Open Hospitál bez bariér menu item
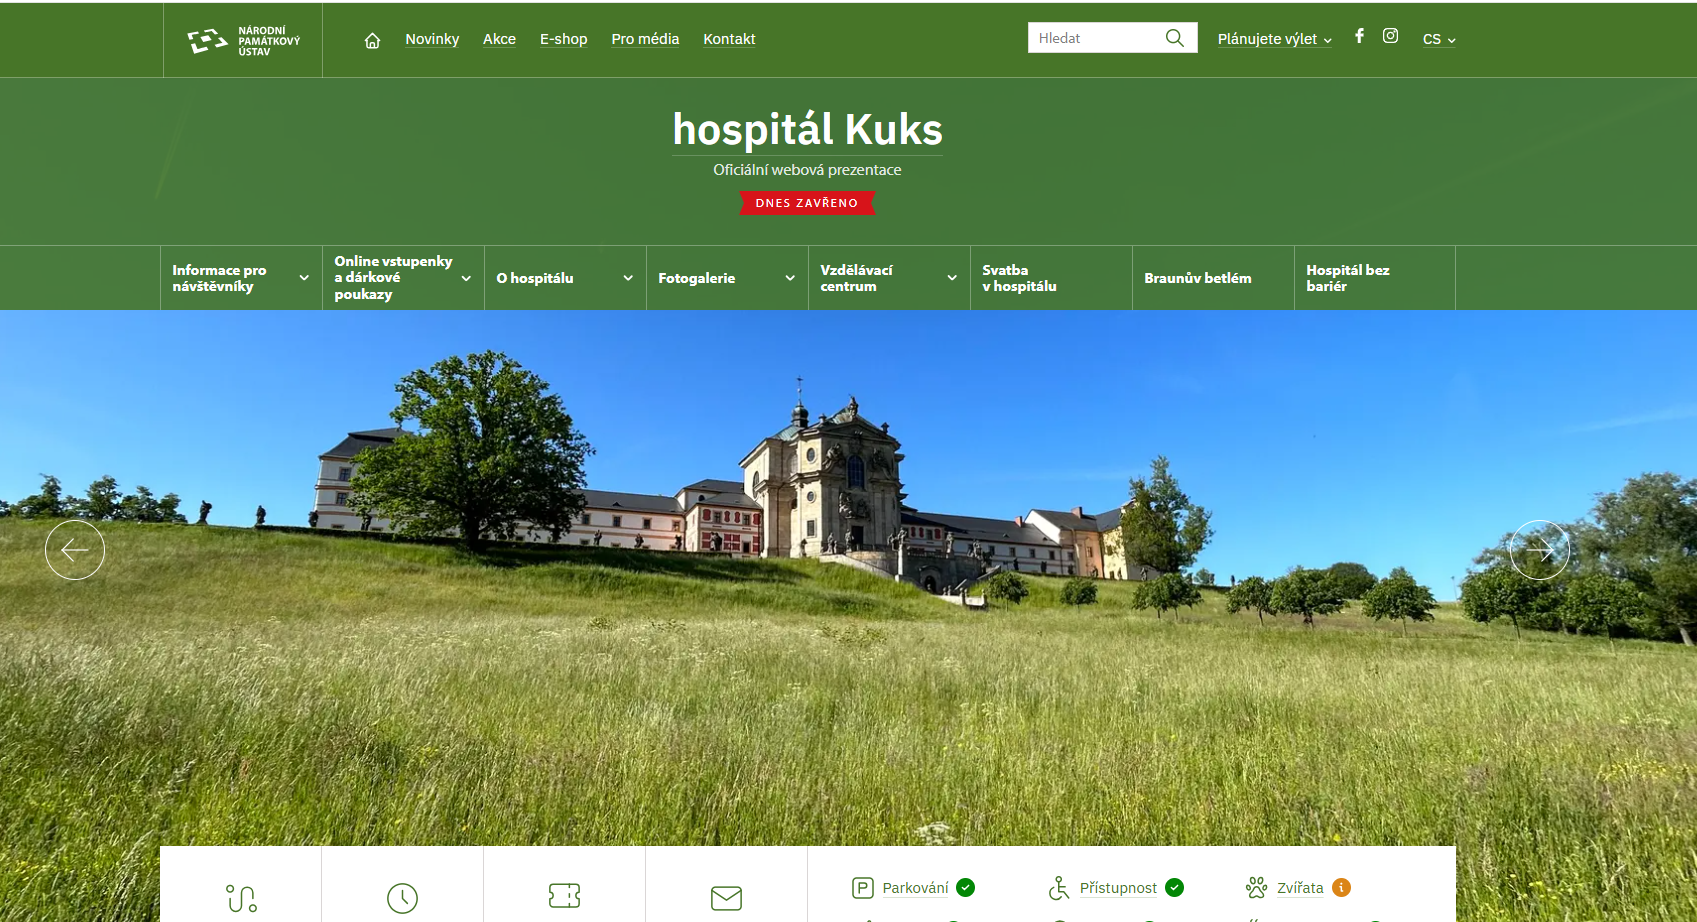Viewport: 1697px width, 922px height. [1375, 278]
